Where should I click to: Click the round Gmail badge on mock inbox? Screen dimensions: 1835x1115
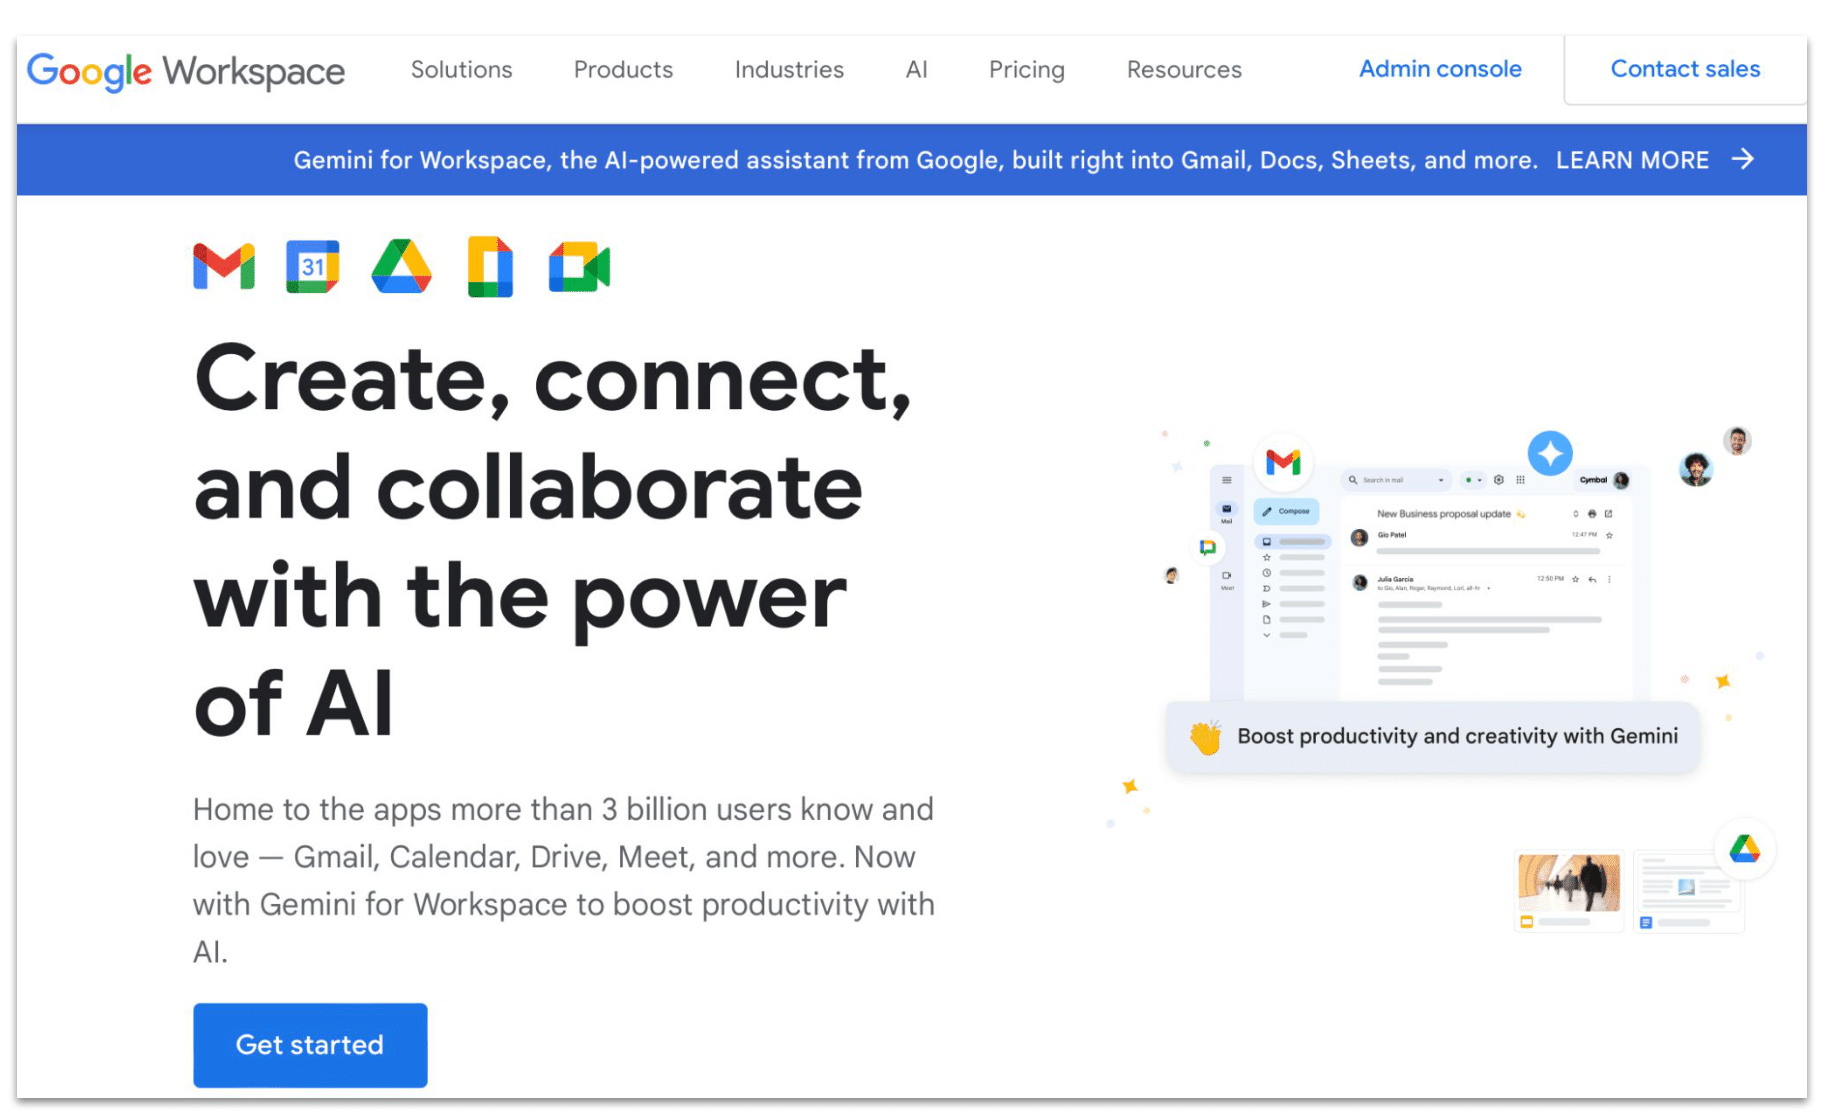[1283, 462]
